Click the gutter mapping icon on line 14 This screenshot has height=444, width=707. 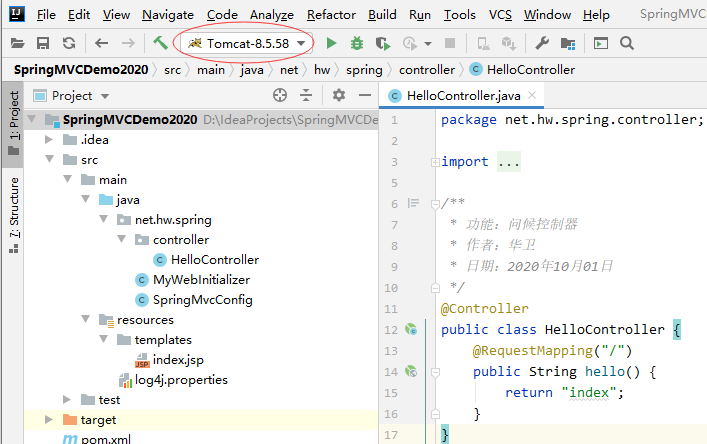pyautogui.click(x=411, y=371)
